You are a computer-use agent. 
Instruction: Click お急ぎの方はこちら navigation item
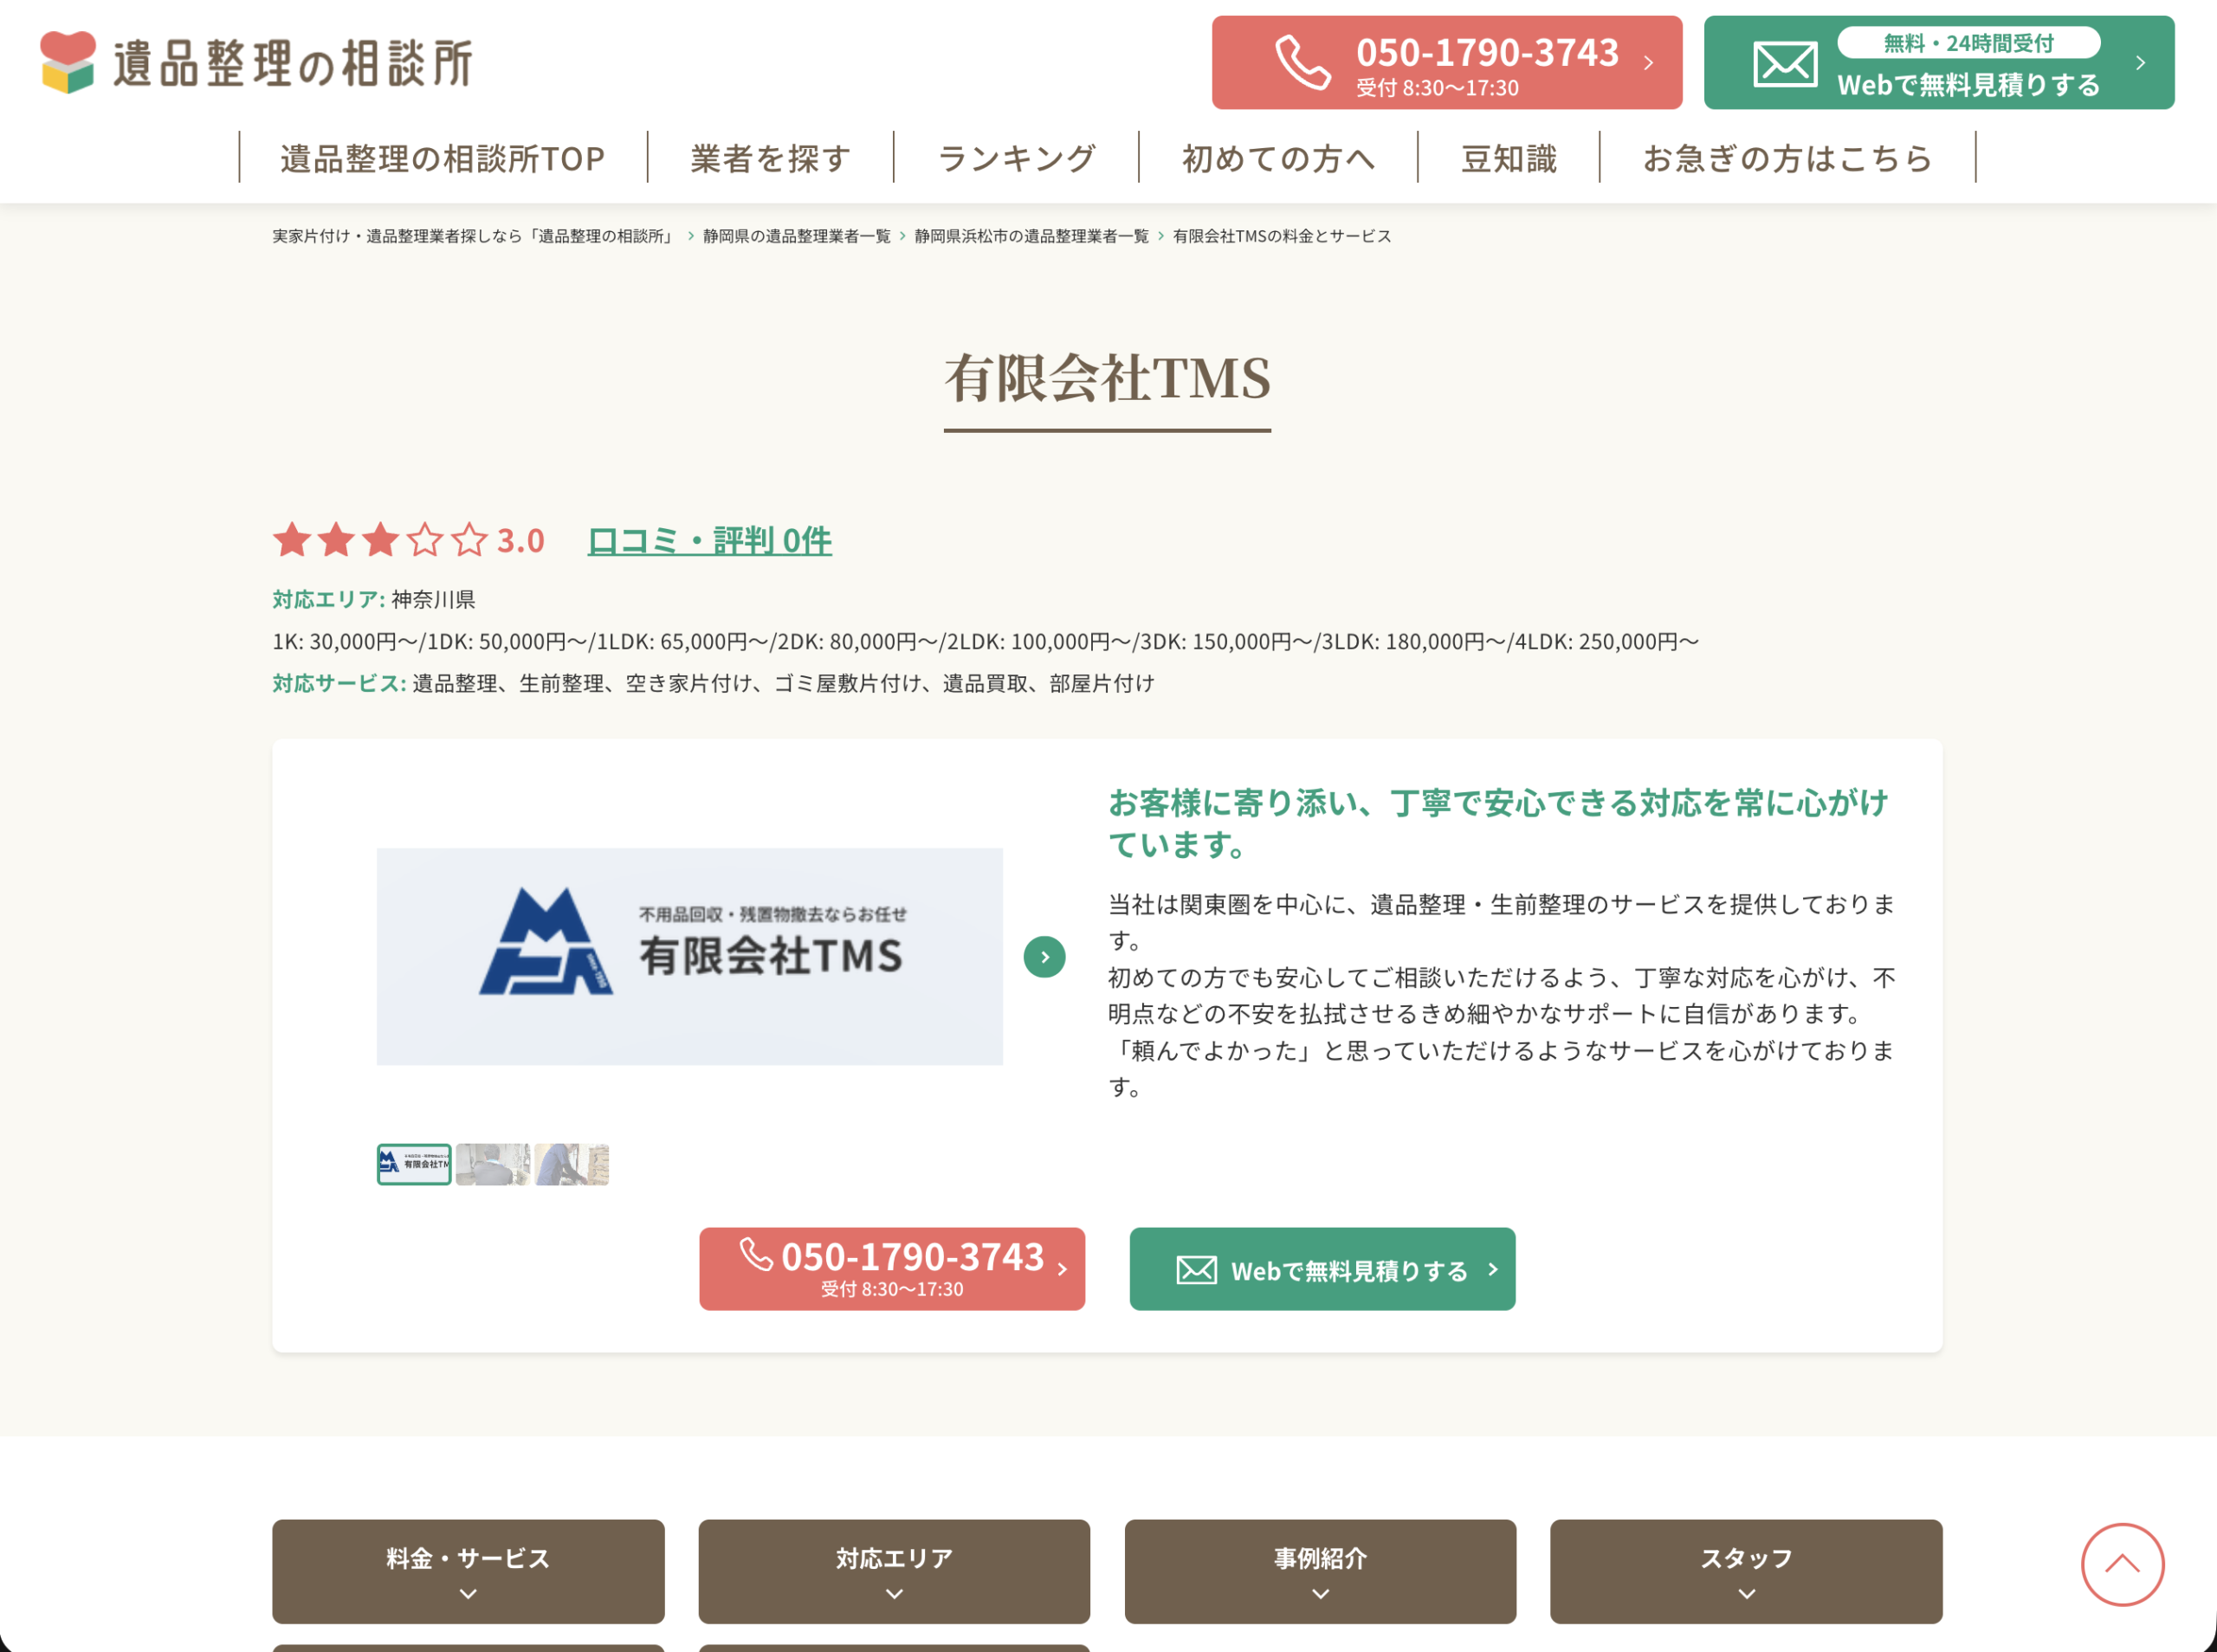coord(1787,158)
